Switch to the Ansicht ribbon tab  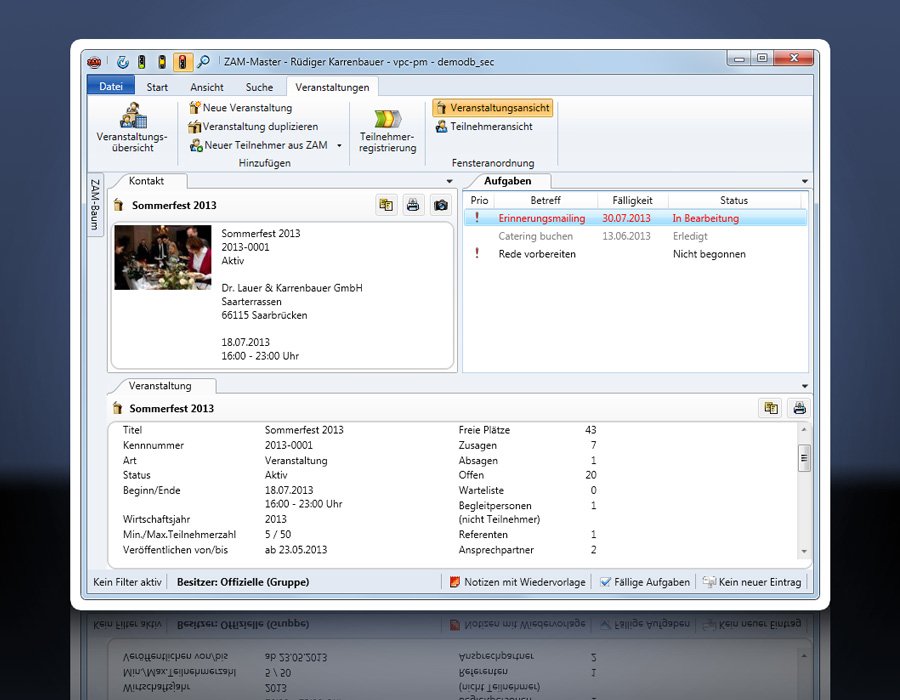point(207,87)
